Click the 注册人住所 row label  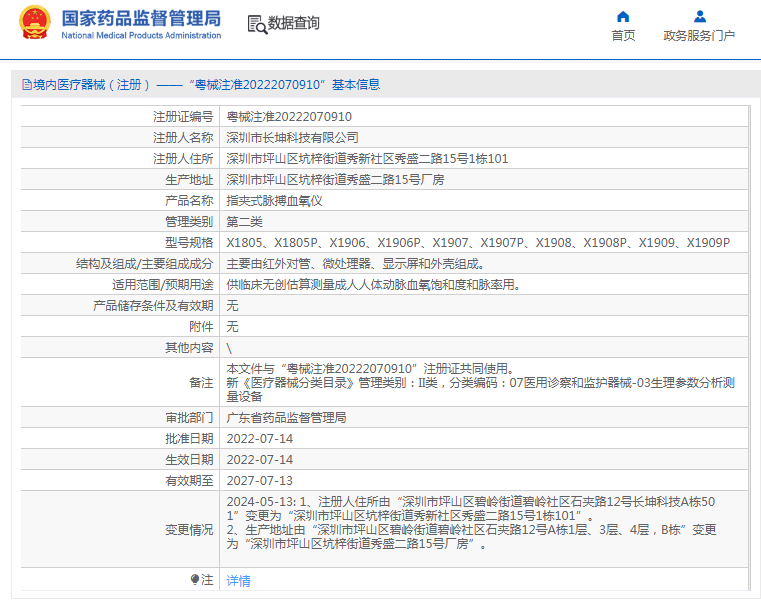pos(183,159)
